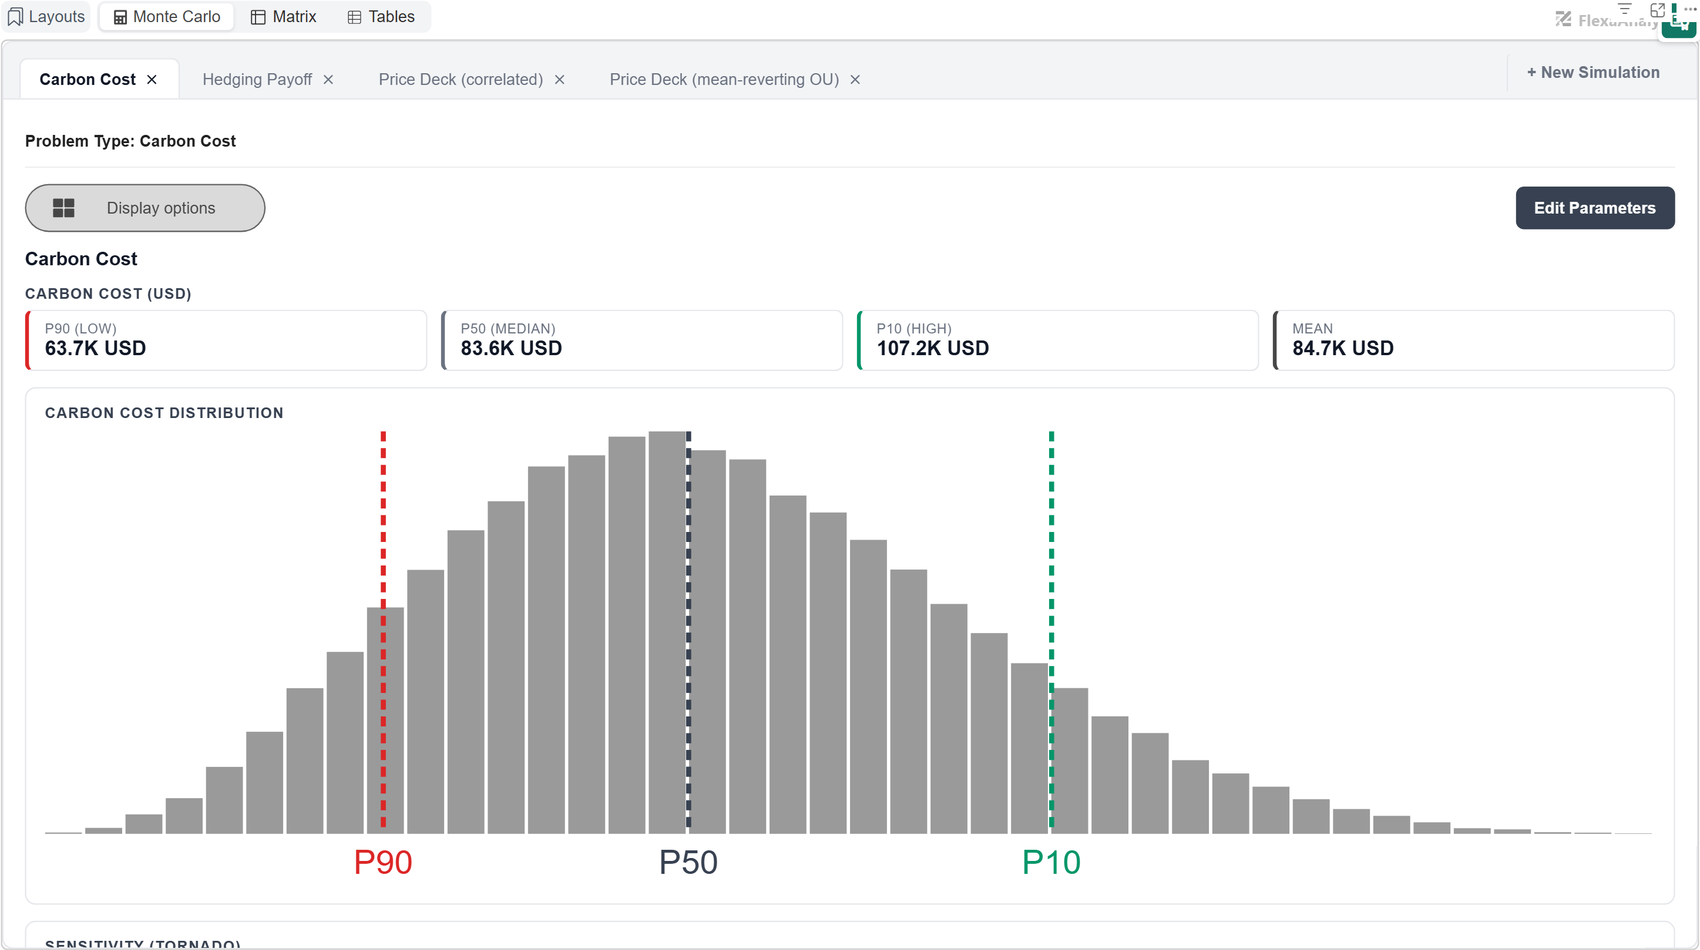
Task: Open the Layouts bookmark menu
Action: pyautogui.click(x=46, y=17)
